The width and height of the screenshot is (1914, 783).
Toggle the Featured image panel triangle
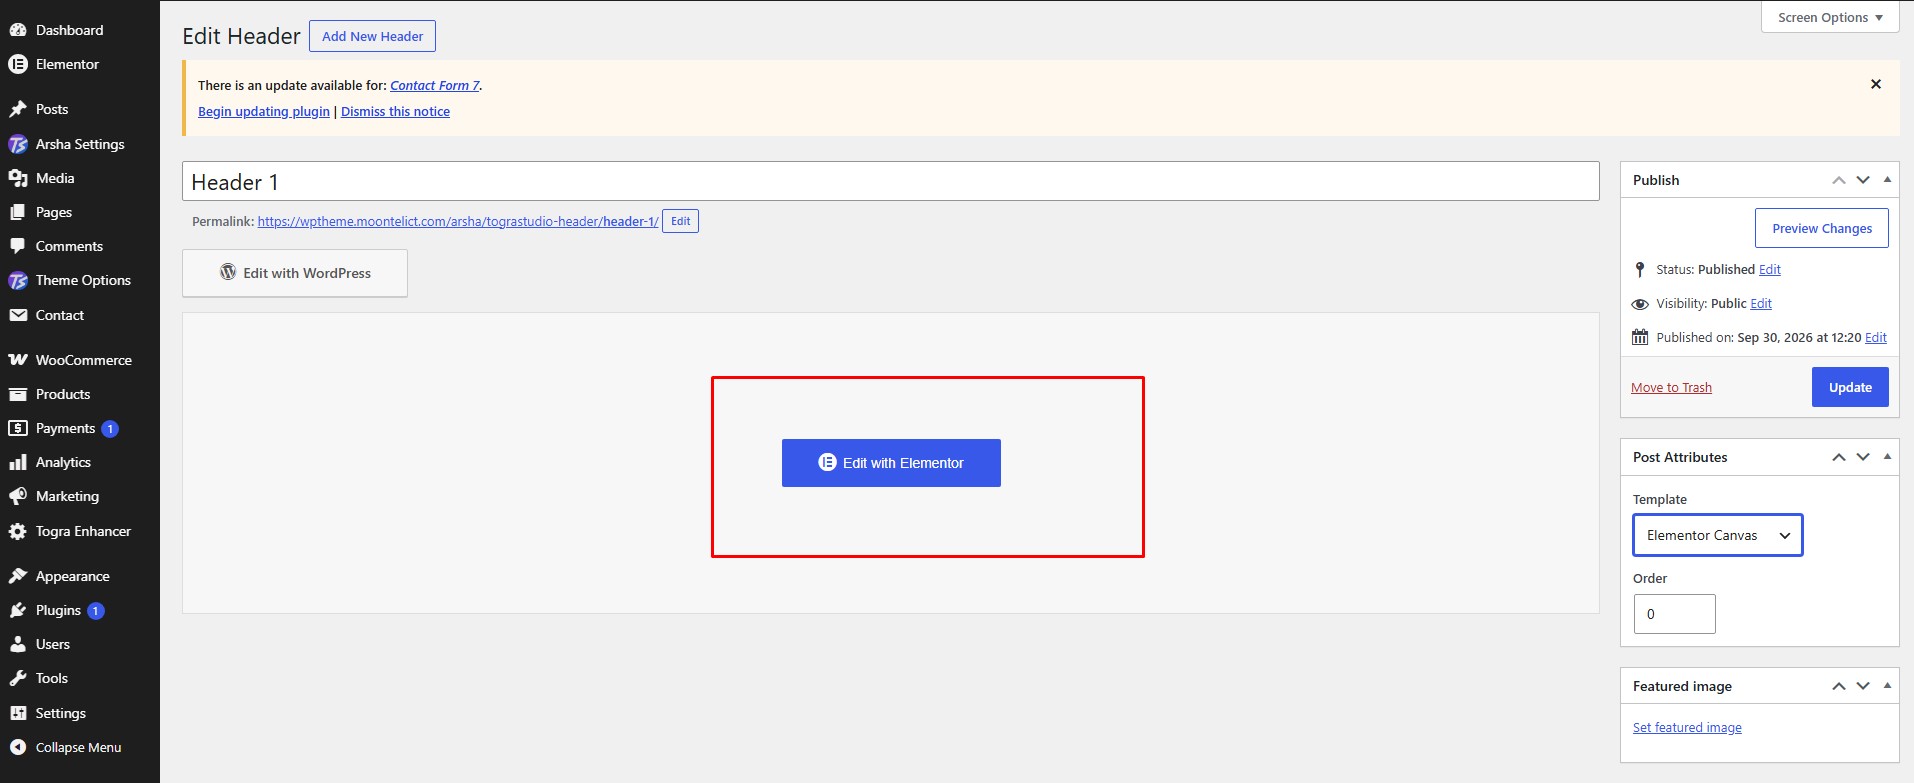1887,686
